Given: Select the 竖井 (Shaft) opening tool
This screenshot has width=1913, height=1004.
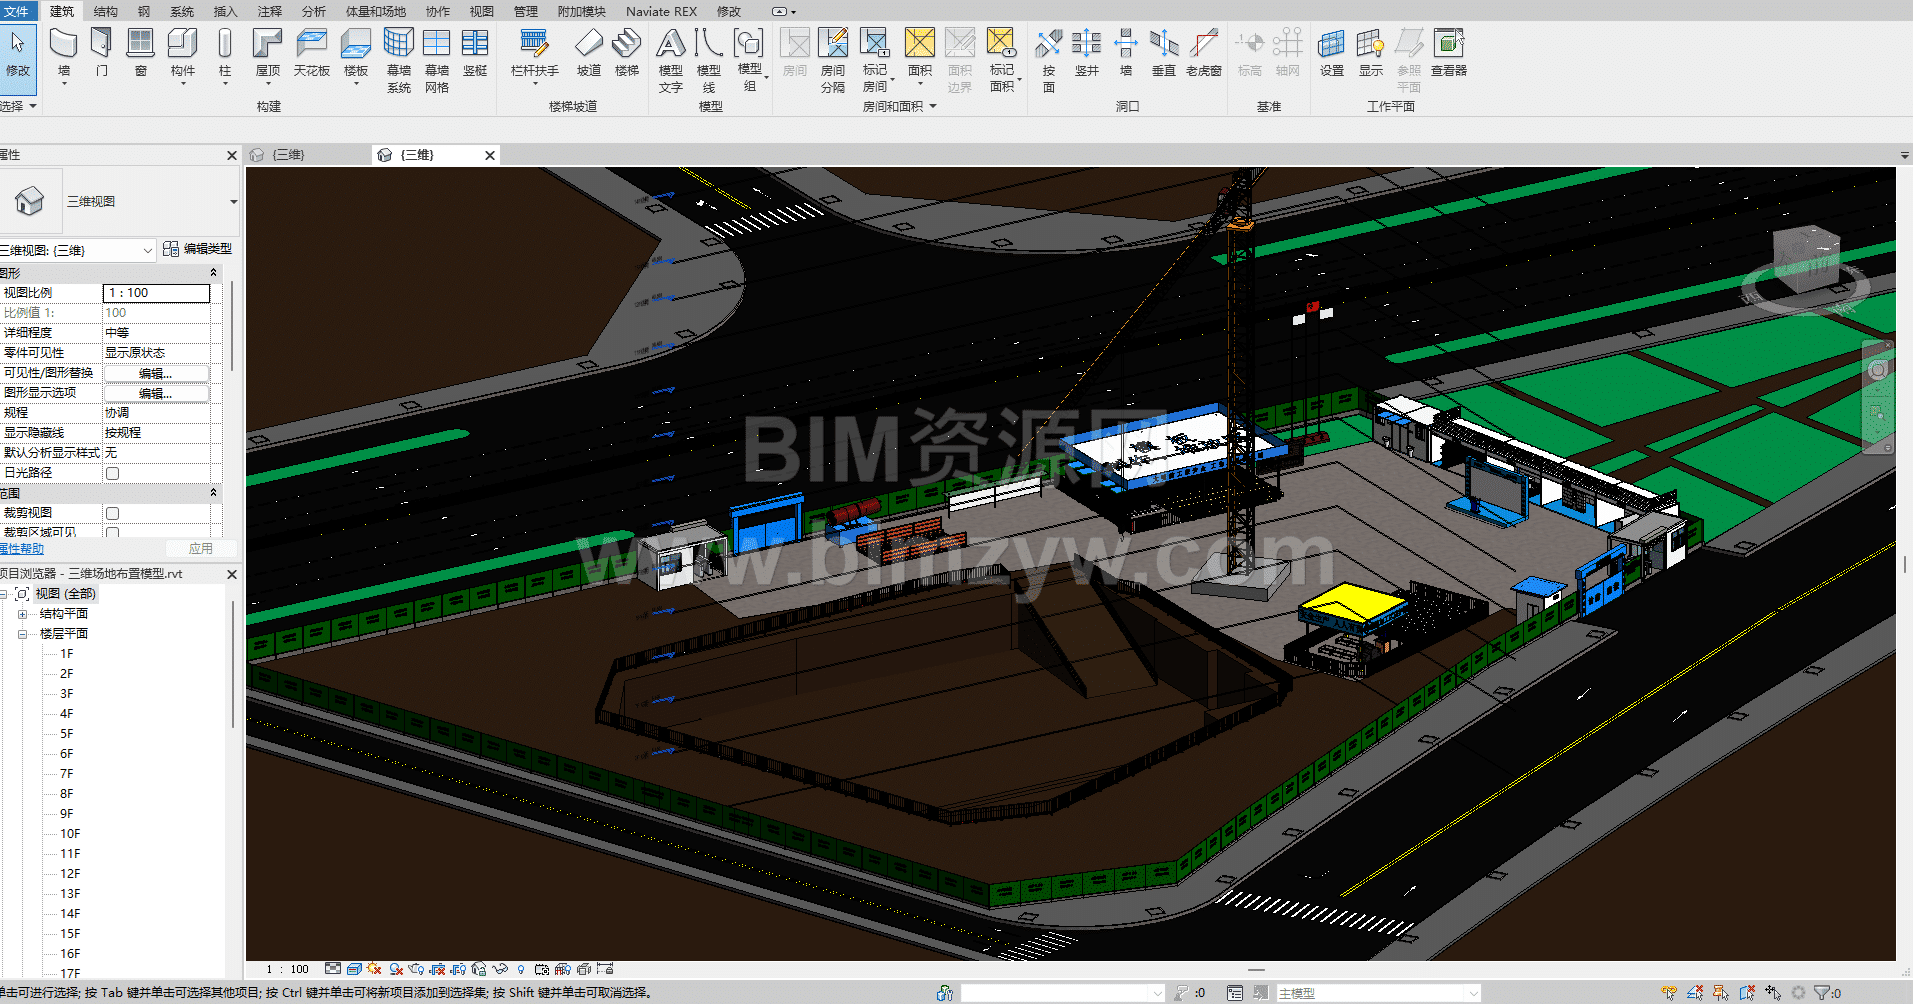Looking at the screenshot, I should pos(1086,54).
